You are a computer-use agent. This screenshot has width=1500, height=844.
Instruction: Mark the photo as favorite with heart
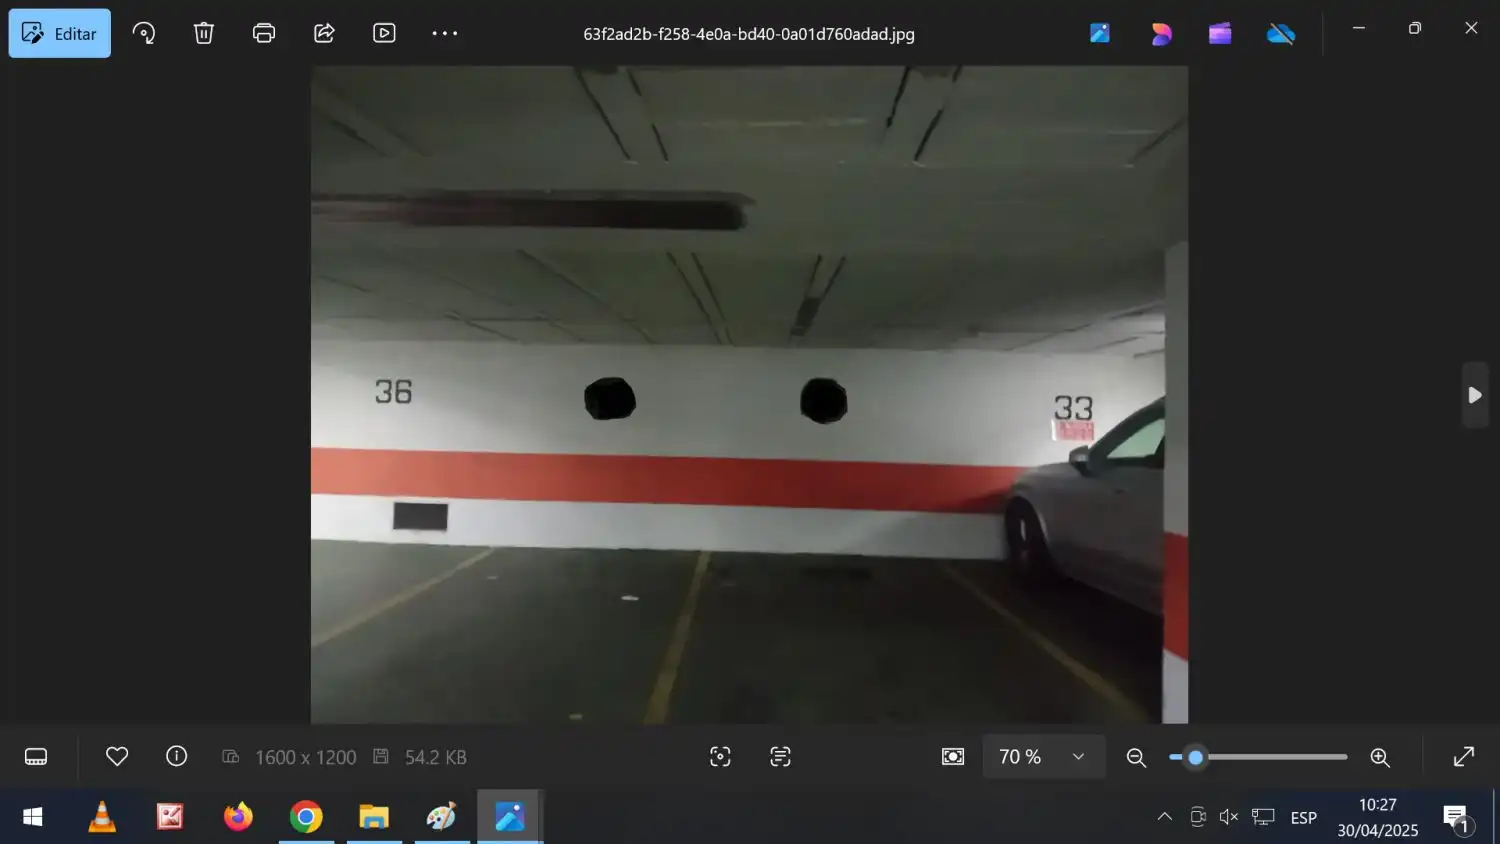[117, 757]
